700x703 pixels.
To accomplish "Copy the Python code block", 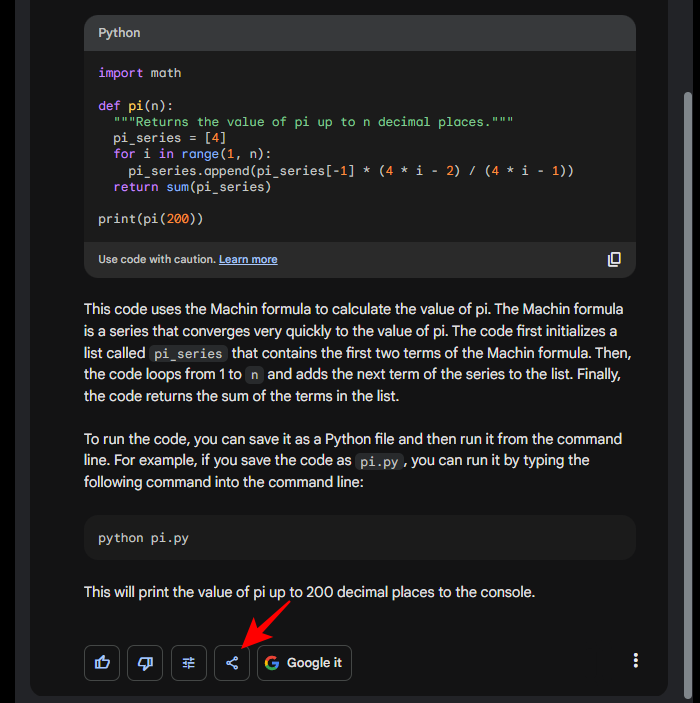I will coord(614,260).
